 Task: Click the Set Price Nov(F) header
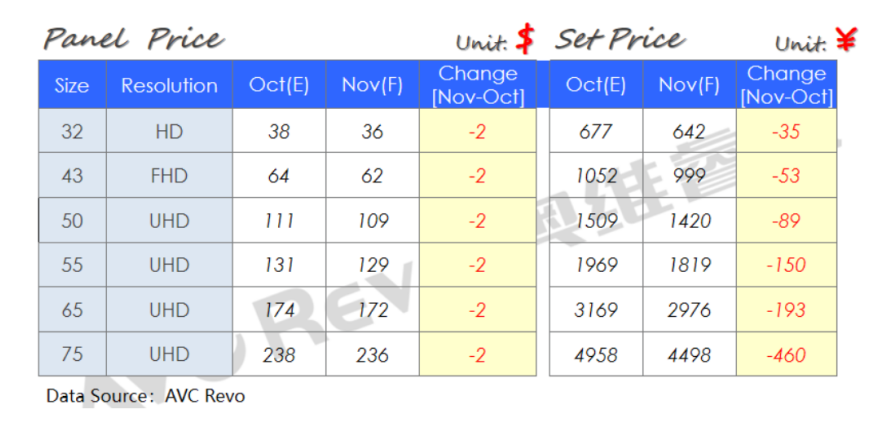(689, 85)
